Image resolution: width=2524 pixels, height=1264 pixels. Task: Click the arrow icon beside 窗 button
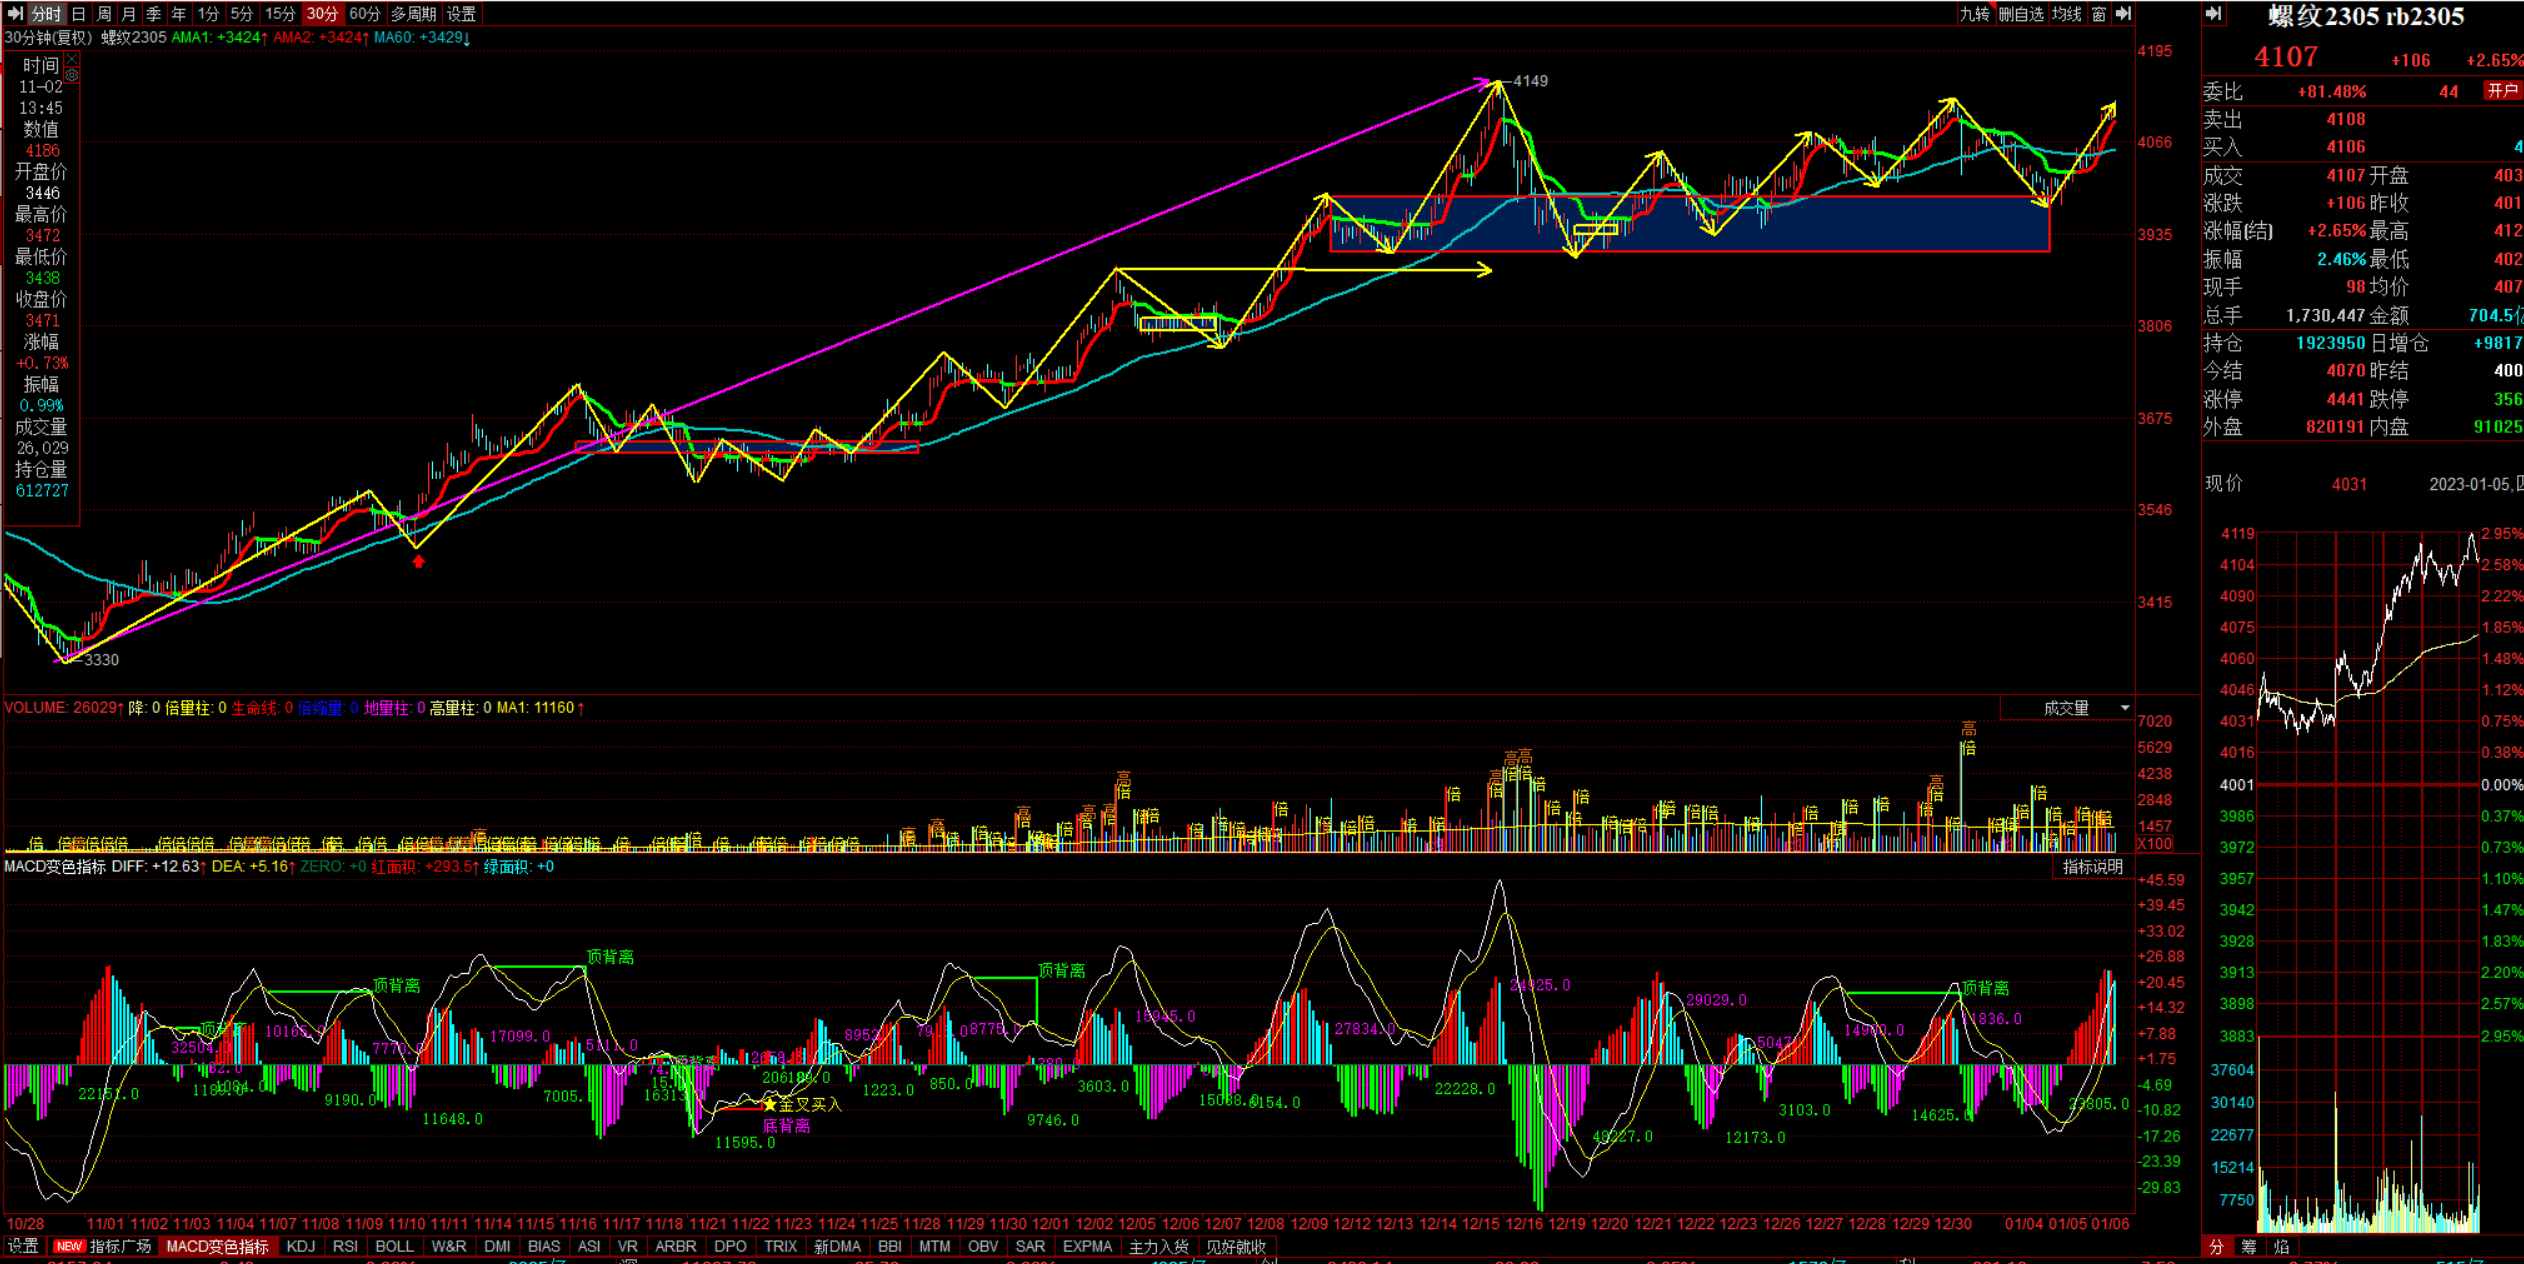[2123, 13]
